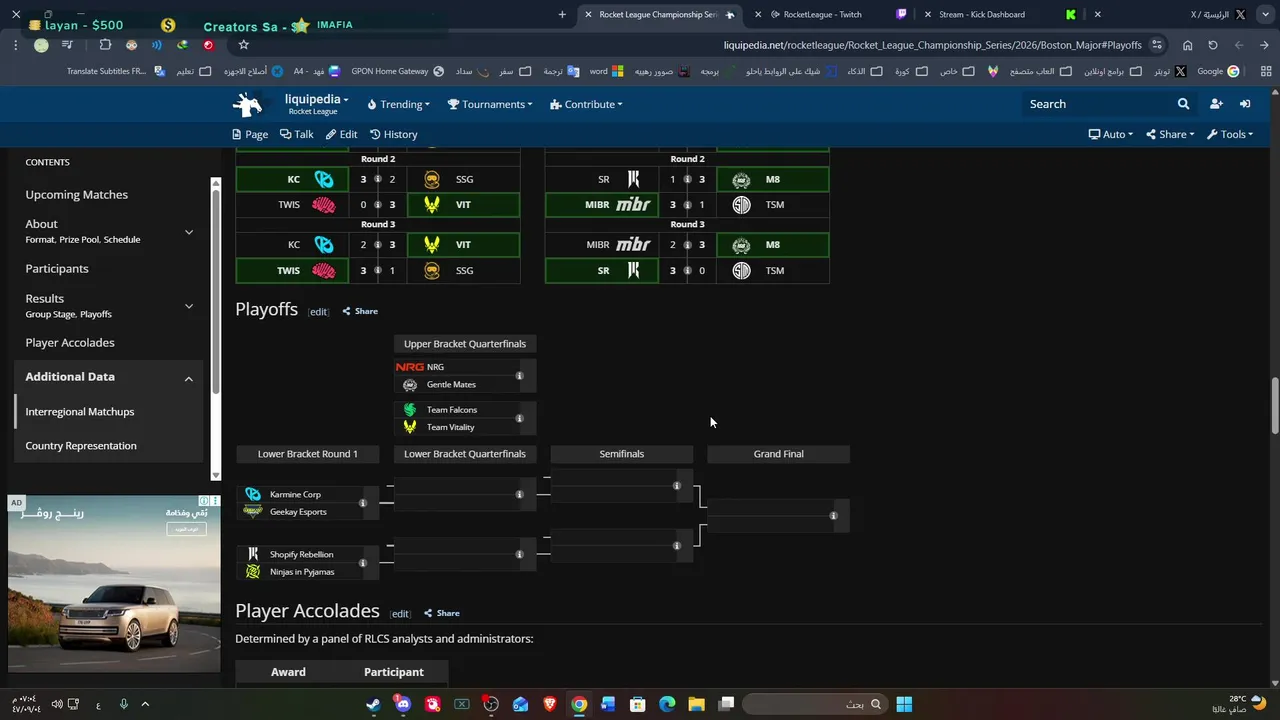Open Auto theme dropdown
The width and height of the screenshot is (1280, 720).
point(1110,134)
